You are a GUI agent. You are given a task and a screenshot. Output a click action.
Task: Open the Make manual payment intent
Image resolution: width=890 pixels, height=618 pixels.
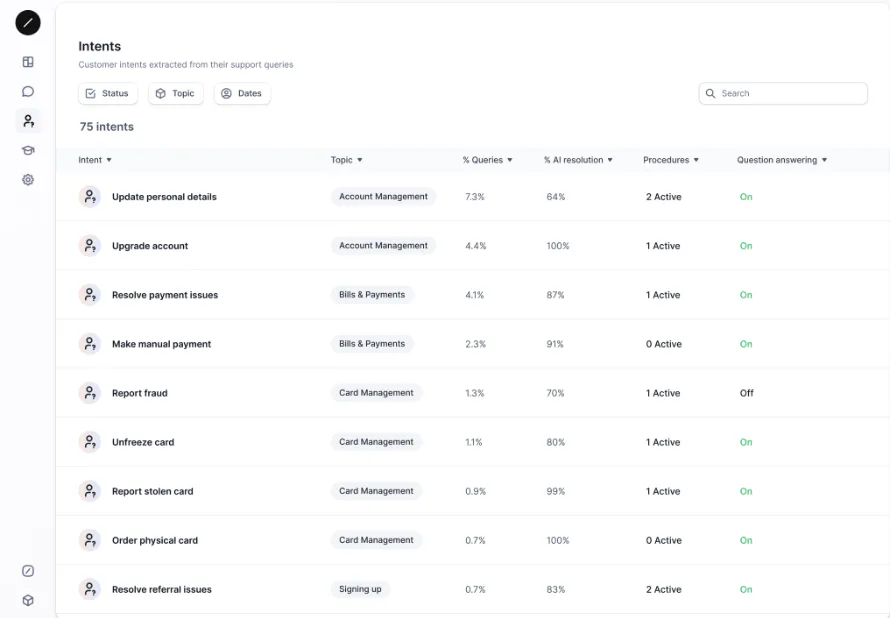coord(161,344)
